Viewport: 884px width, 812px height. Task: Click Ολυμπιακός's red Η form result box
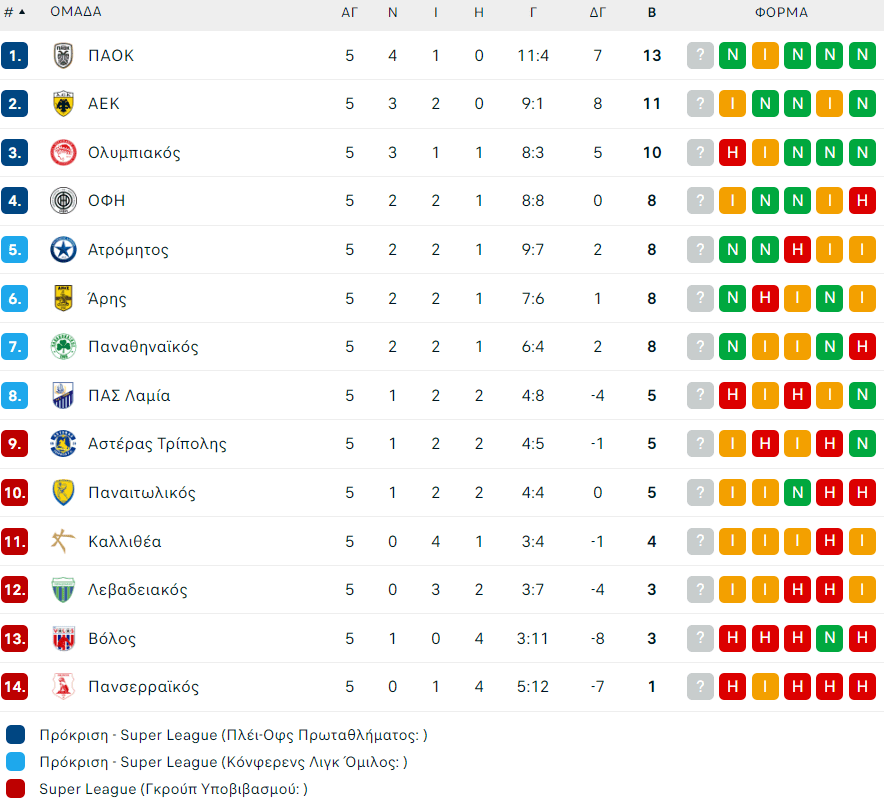pos(732,153)
